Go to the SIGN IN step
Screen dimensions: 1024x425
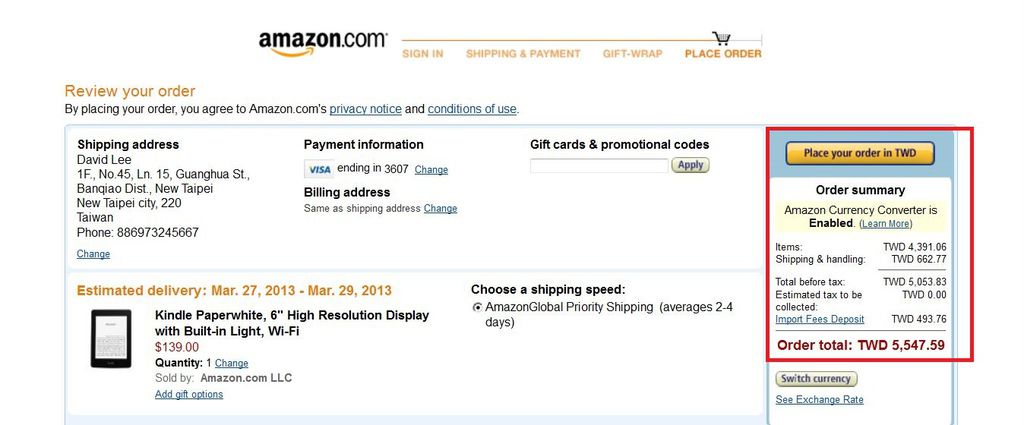[423, 54]
